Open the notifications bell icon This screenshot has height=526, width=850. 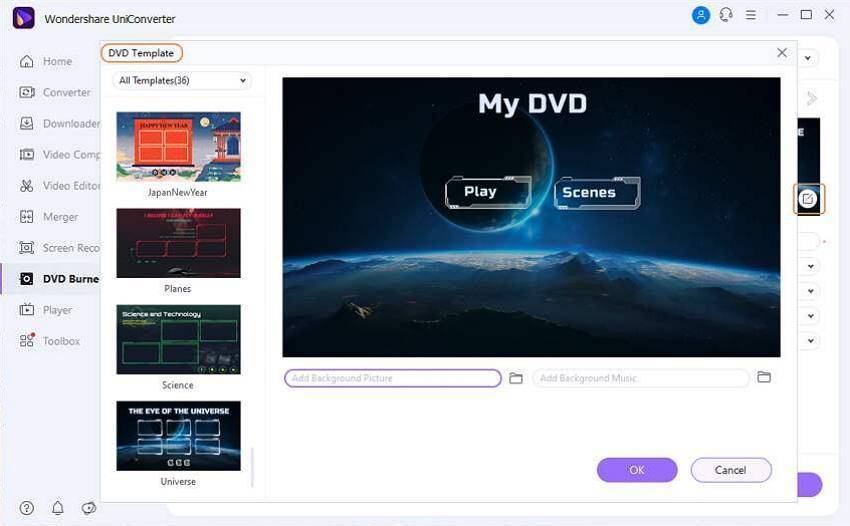pyautogui.click(x=57, y=508)
